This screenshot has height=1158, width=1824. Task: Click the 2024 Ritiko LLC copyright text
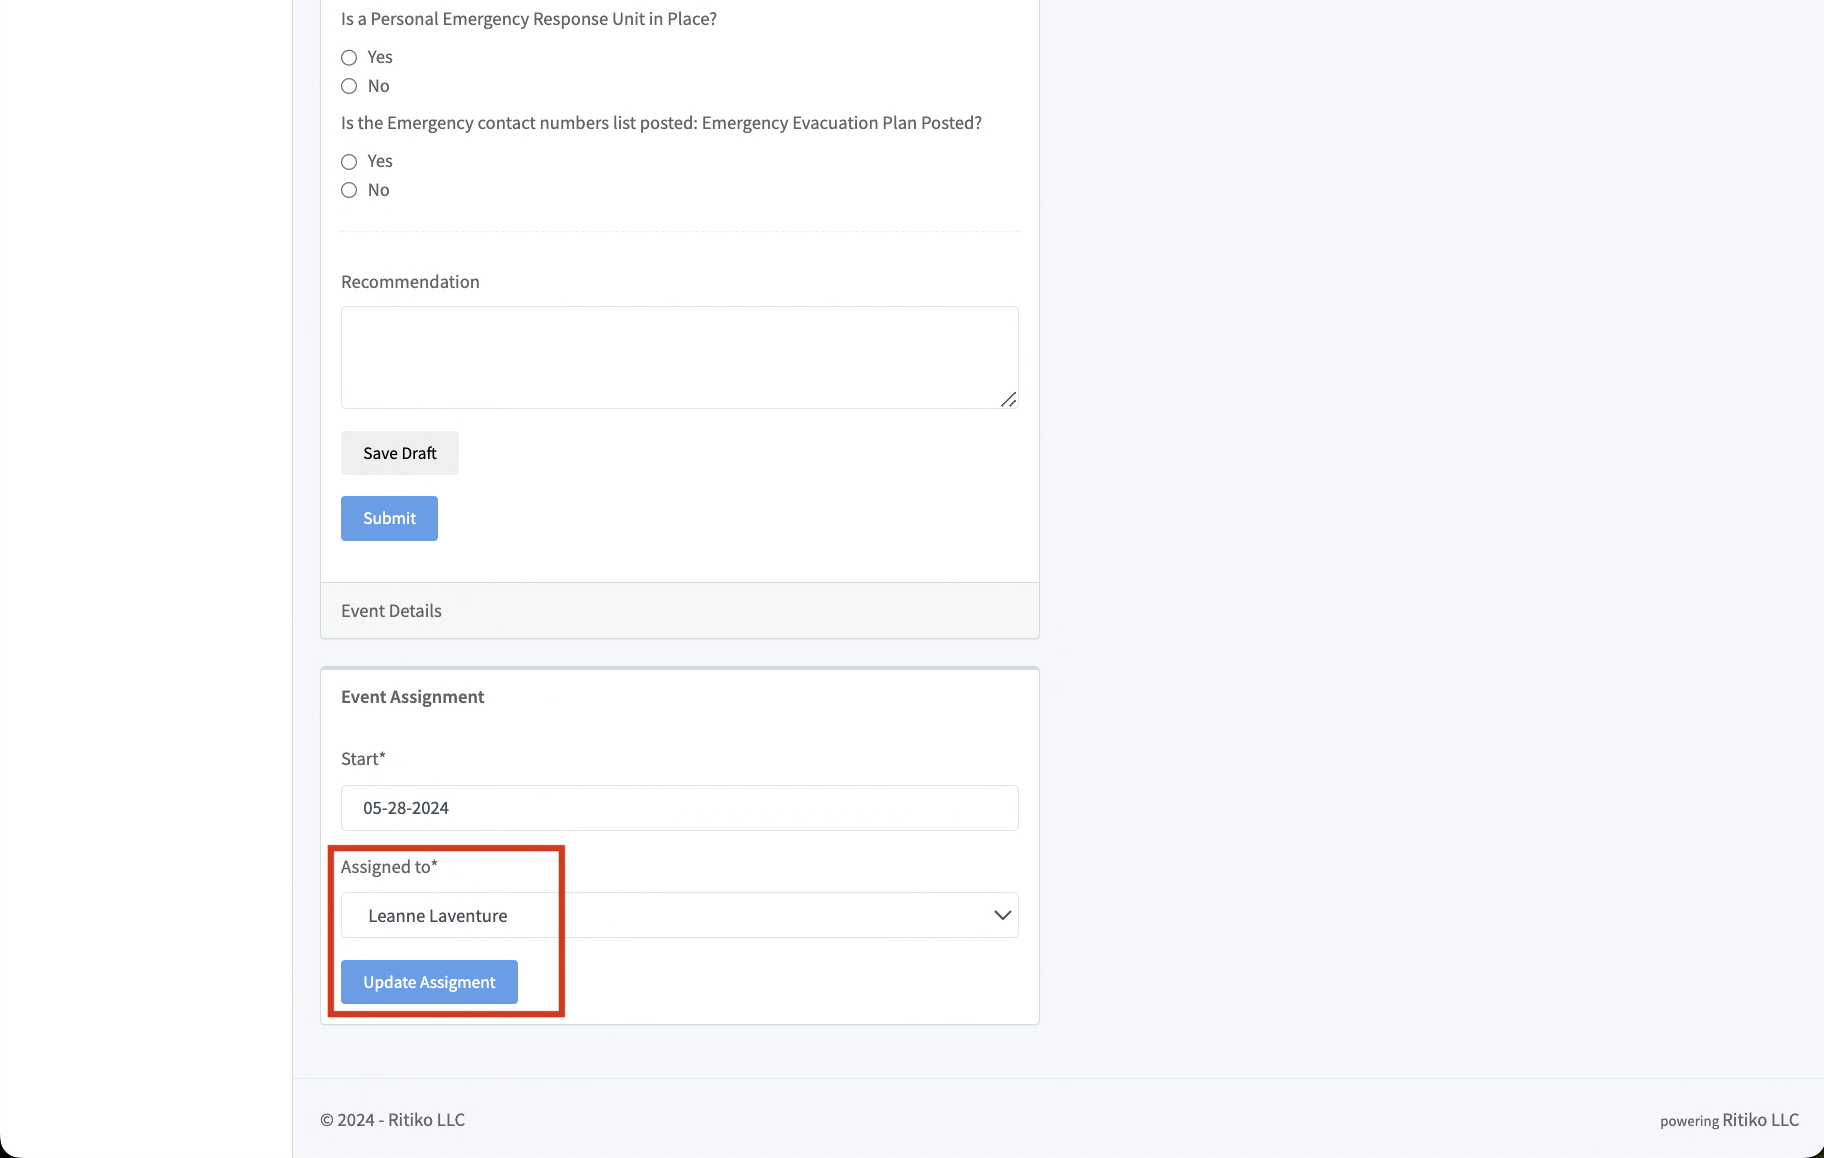[x=392, y=1120]
